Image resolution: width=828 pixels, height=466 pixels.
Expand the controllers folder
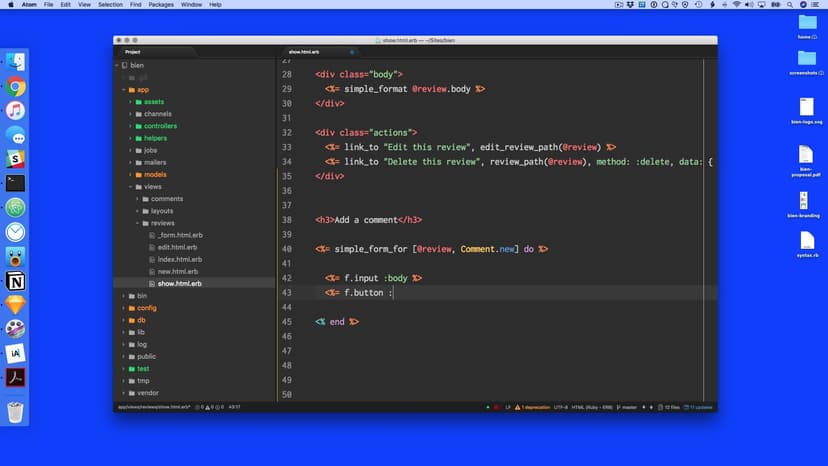pos(130,126)
